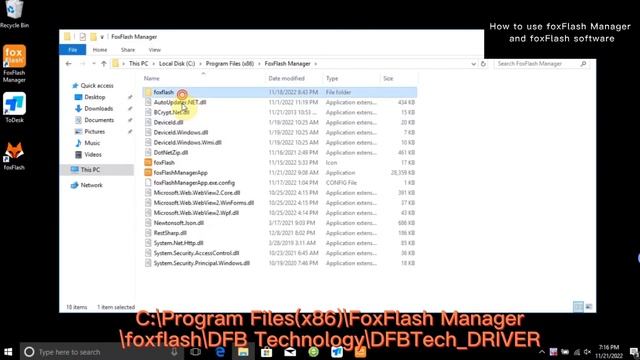Open Documents in navigation pane
The width and height of the screenshot is (640, 360).
(99, 120)
